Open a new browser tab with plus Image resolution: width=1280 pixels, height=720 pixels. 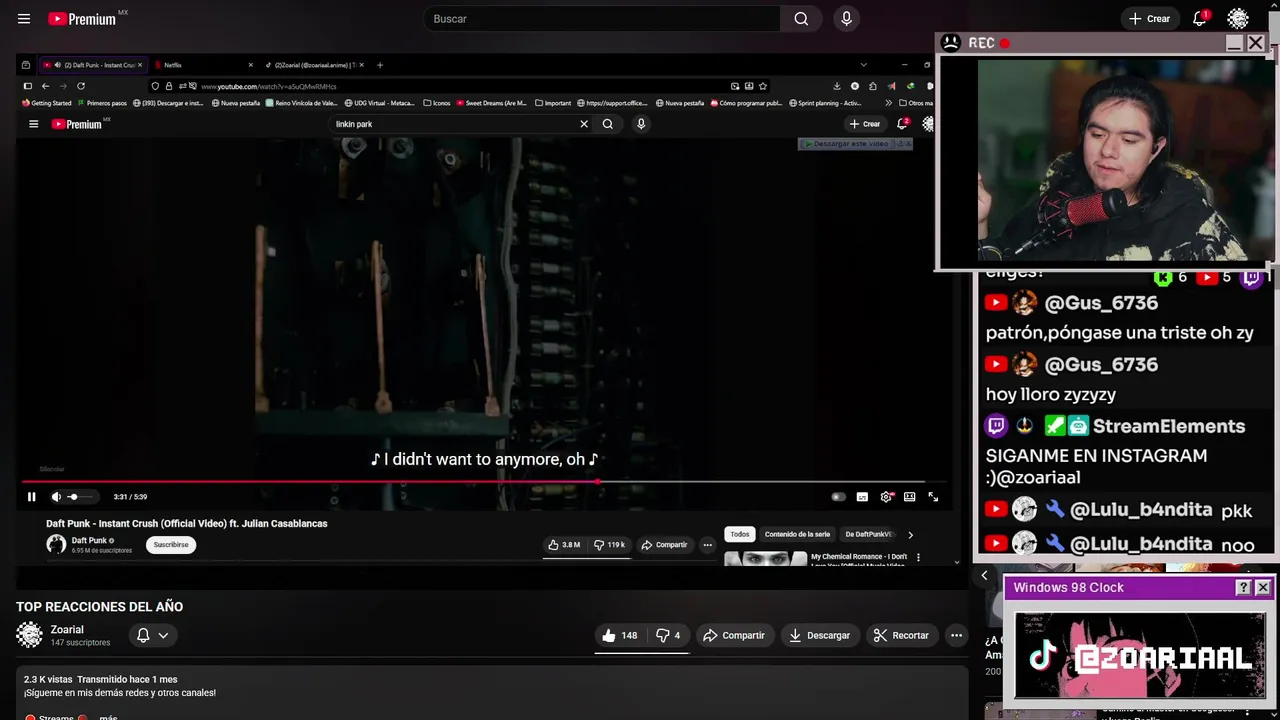(379, 65)
